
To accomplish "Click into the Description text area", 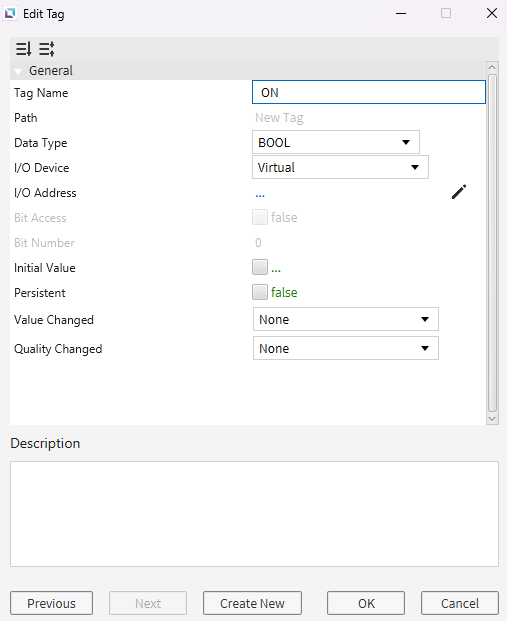I will (254, 514).
